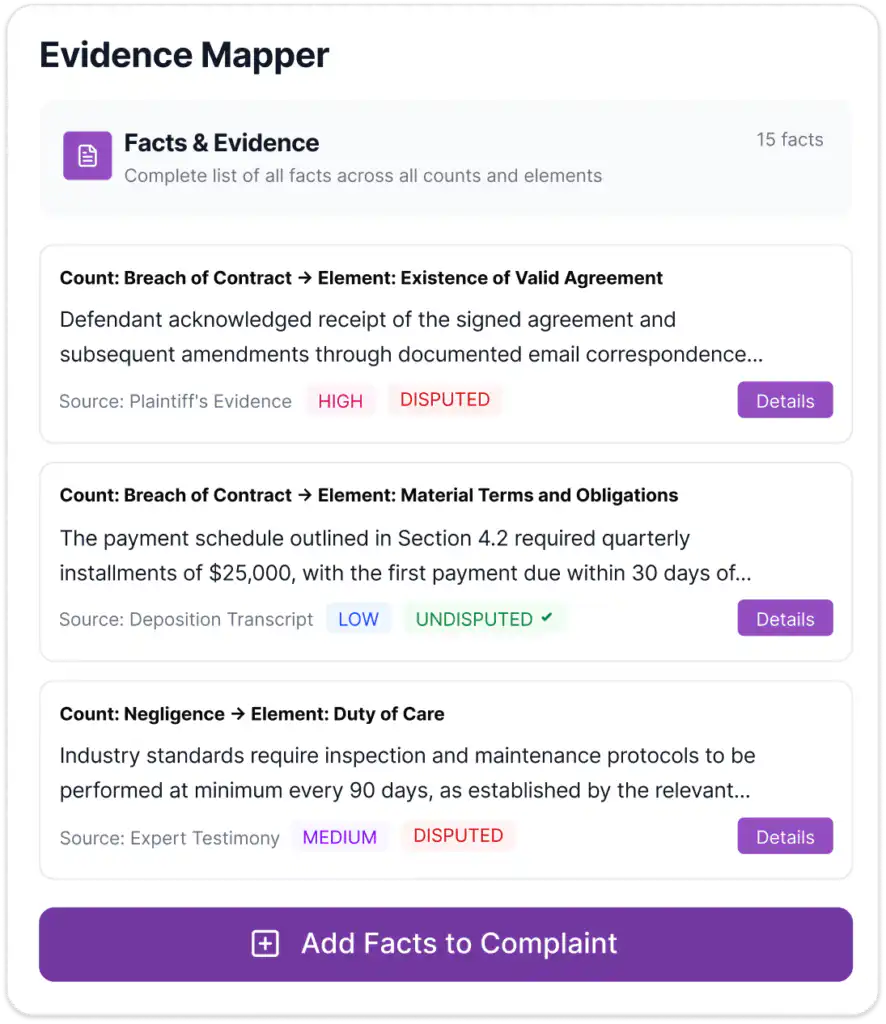Click the MEDIUM badge on the Duty of Care fact

(340, 836)
